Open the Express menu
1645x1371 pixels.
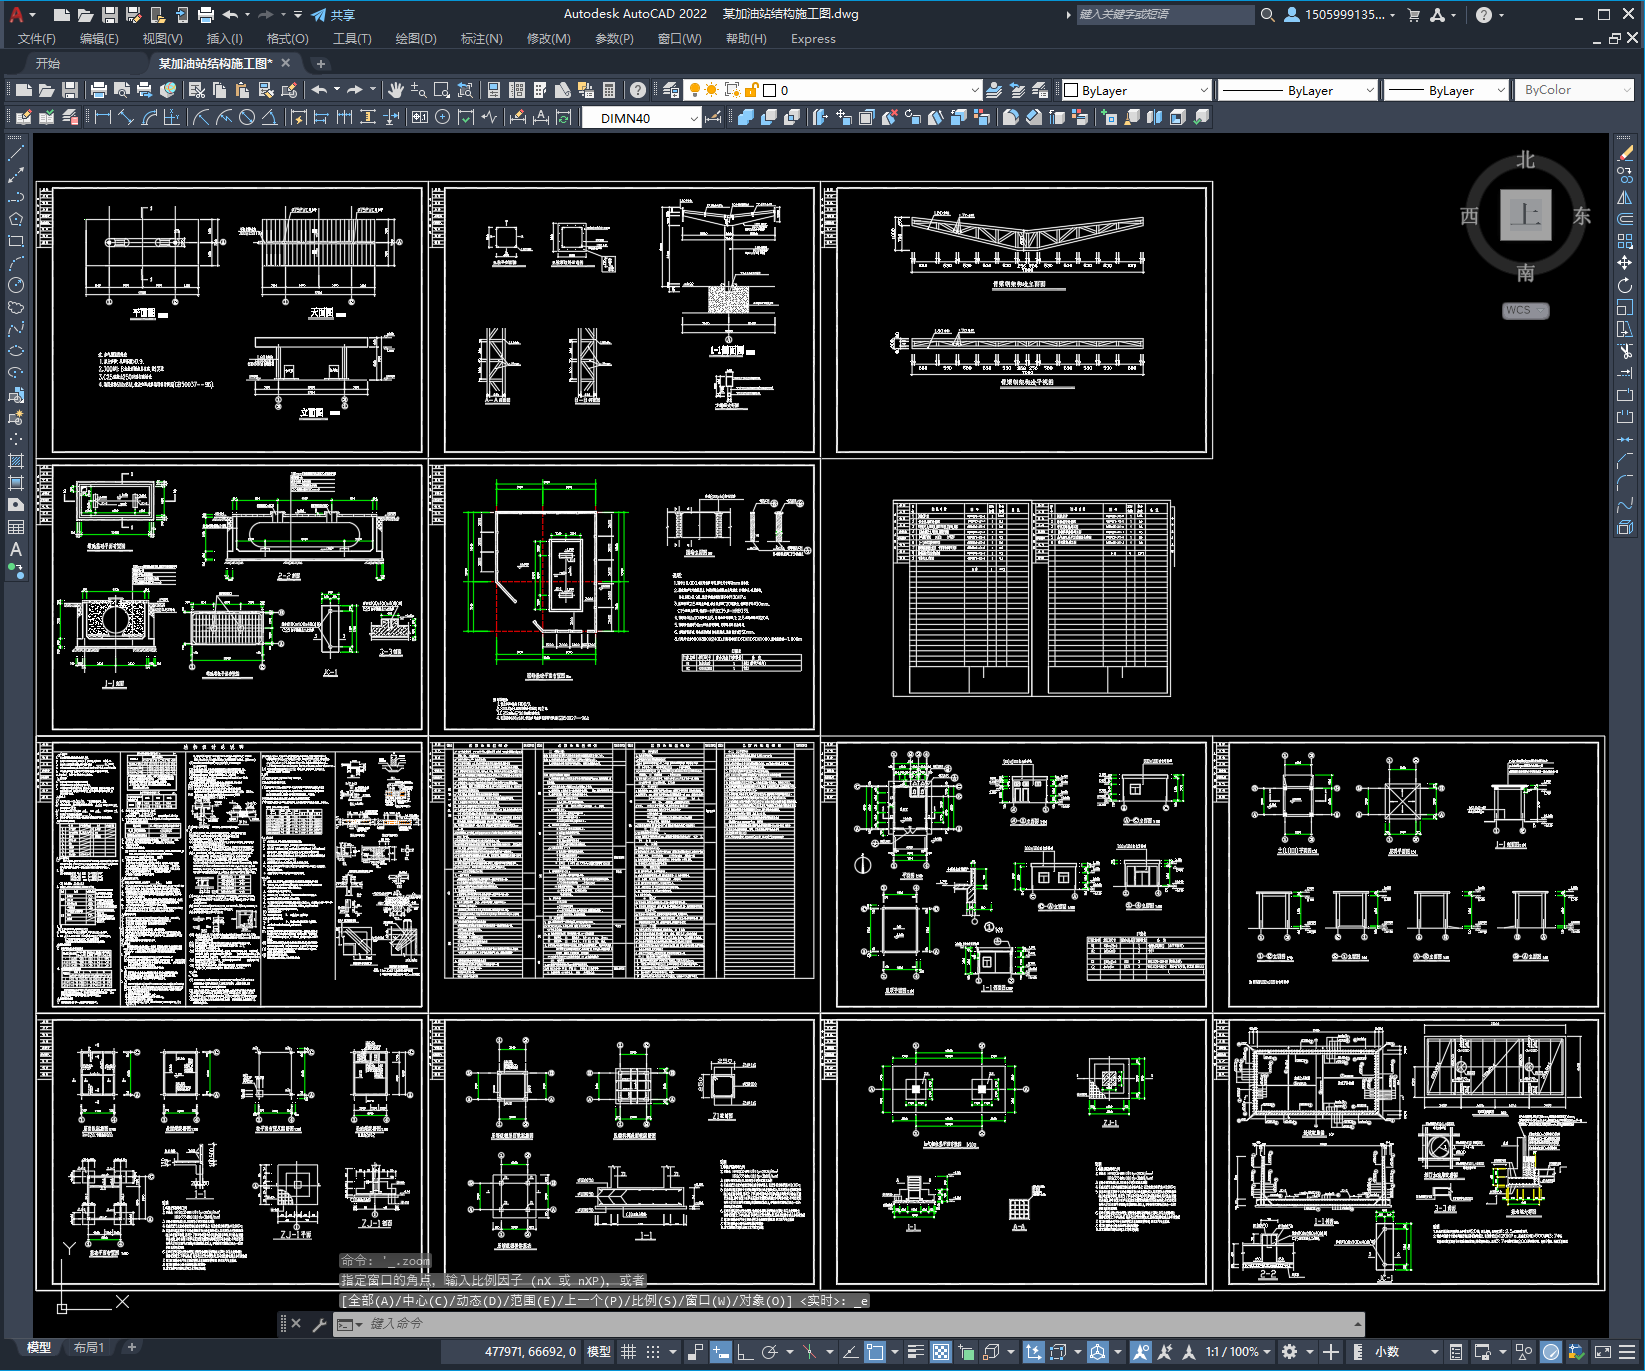coord(813,39)
